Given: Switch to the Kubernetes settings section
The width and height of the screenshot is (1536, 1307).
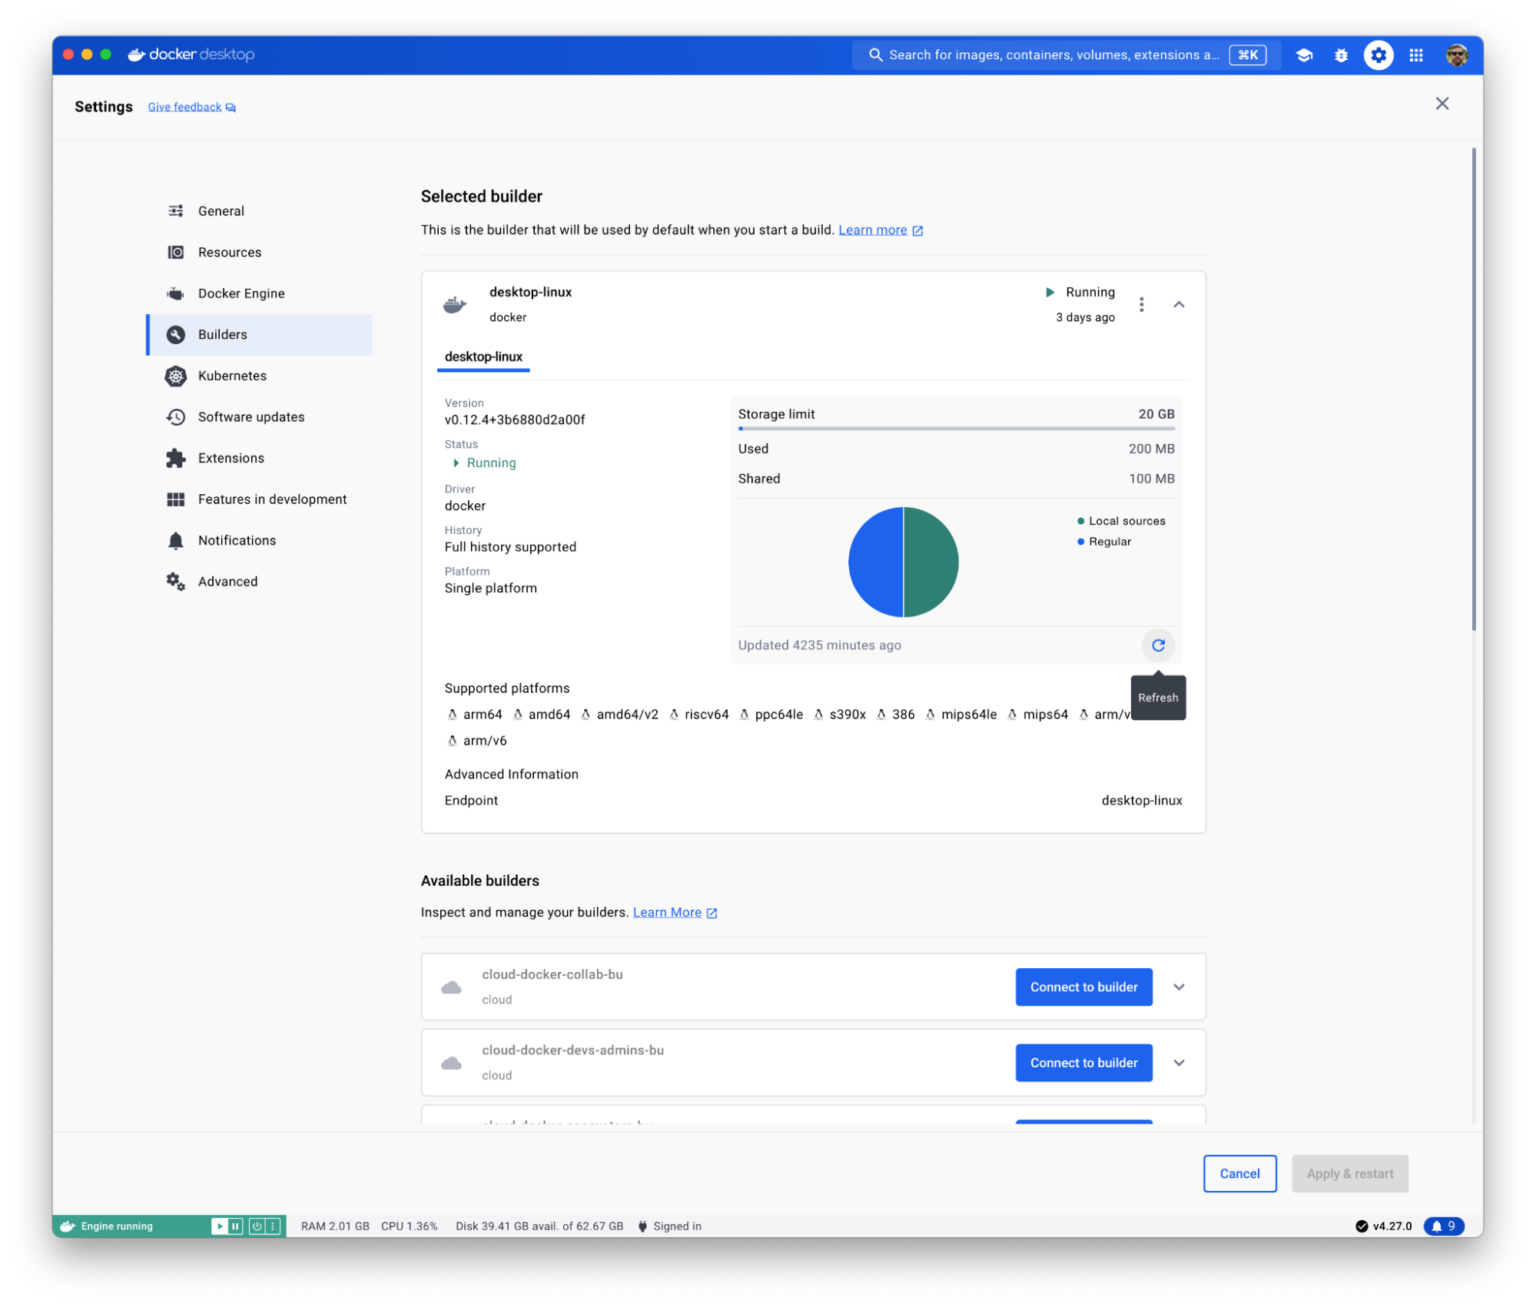Looking at the screenshot, I should click(x=232, y=376).
